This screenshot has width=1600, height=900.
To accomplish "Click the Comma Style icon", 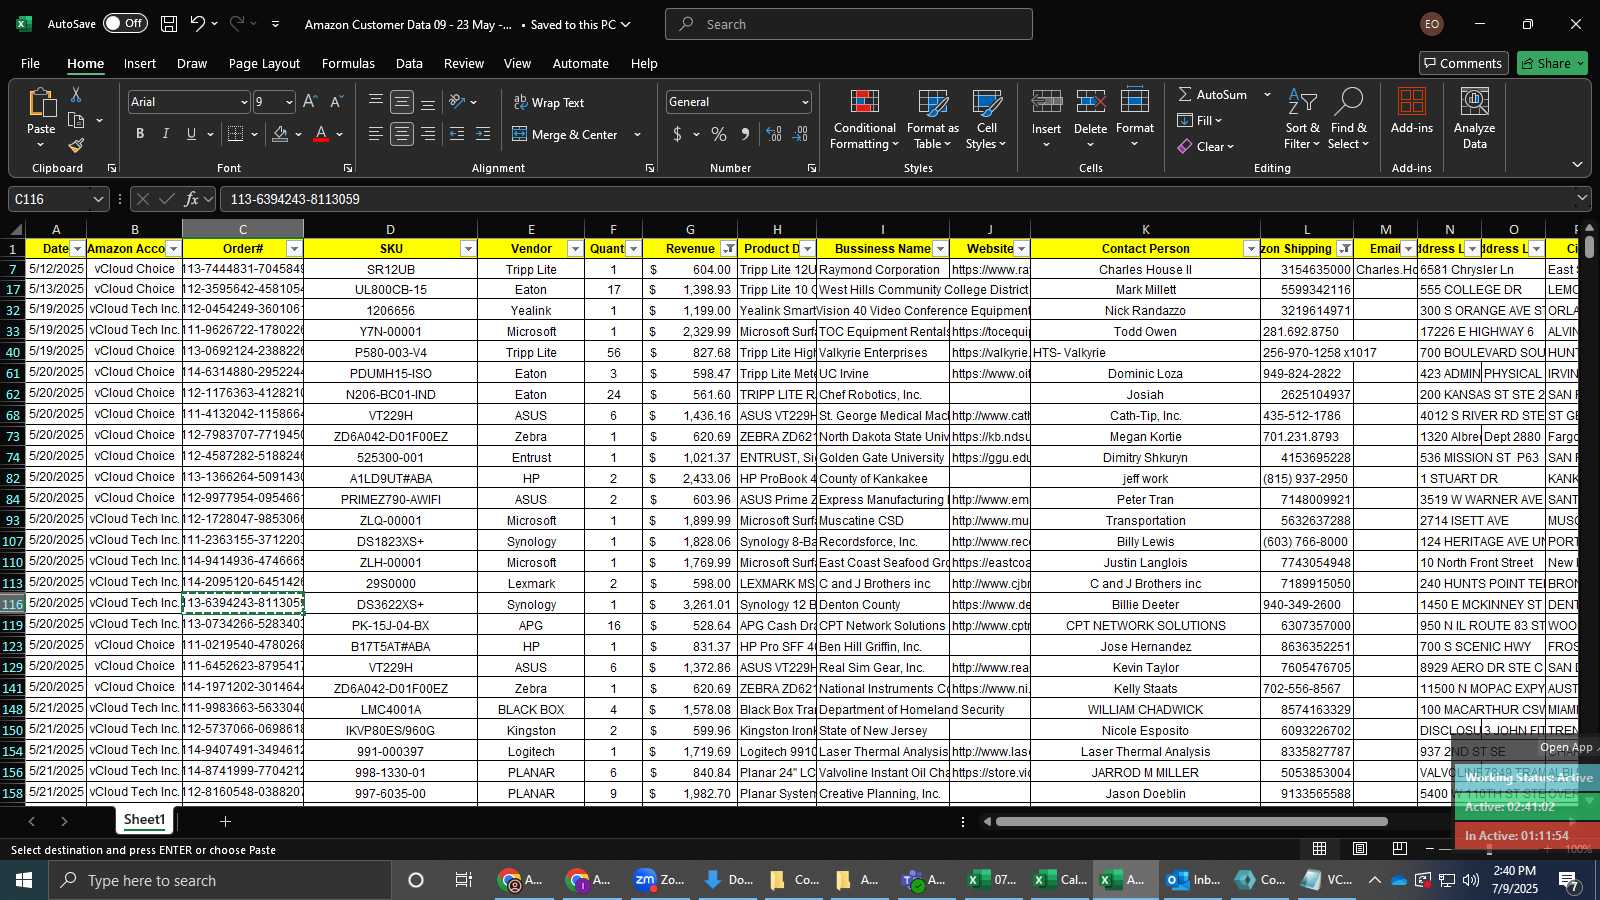I will [745, 134].
